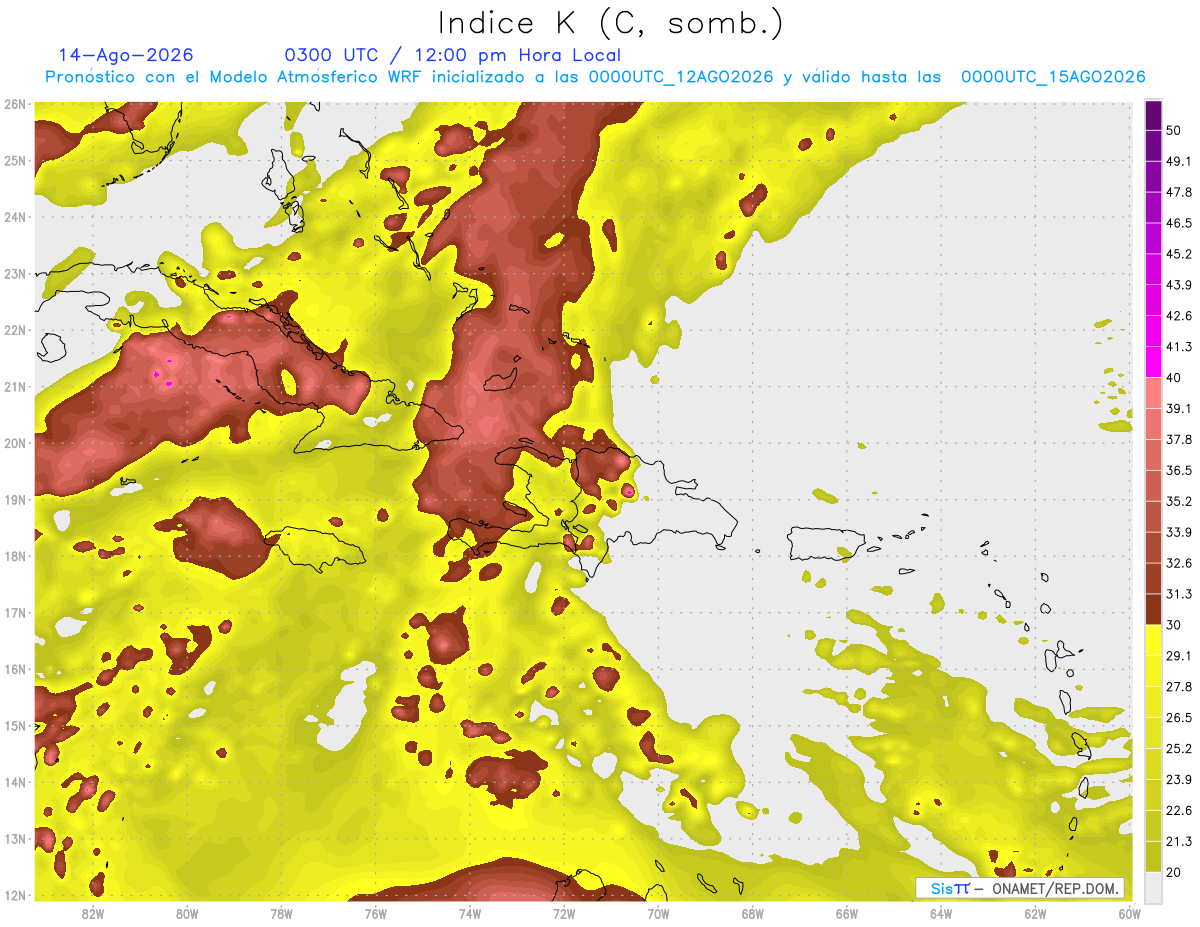This screenshot has width=1200, height=927.
Task: Click the latitude axis label "26N"
Action: click(15, 104)
